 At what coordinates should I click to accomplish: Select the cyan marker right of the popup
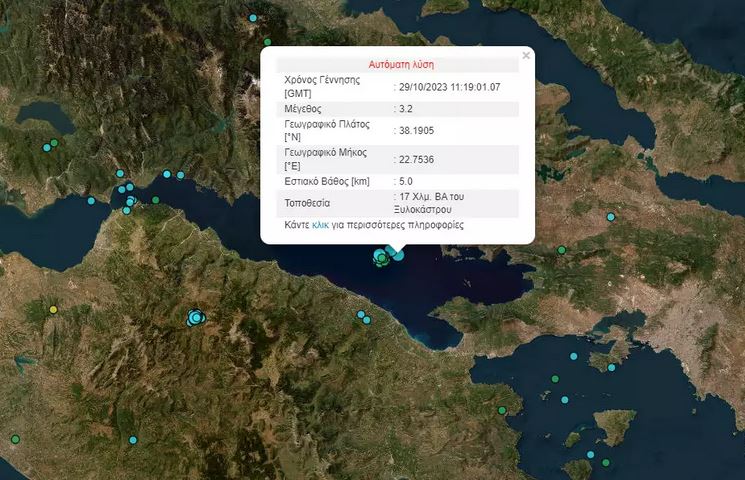coord(611,217)
